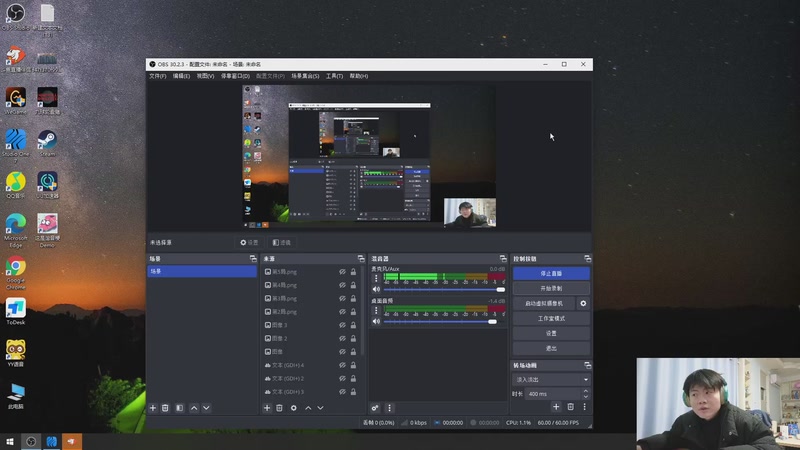
Task: Toggle visibility of 图像 3 source
Action: (342, 325)
